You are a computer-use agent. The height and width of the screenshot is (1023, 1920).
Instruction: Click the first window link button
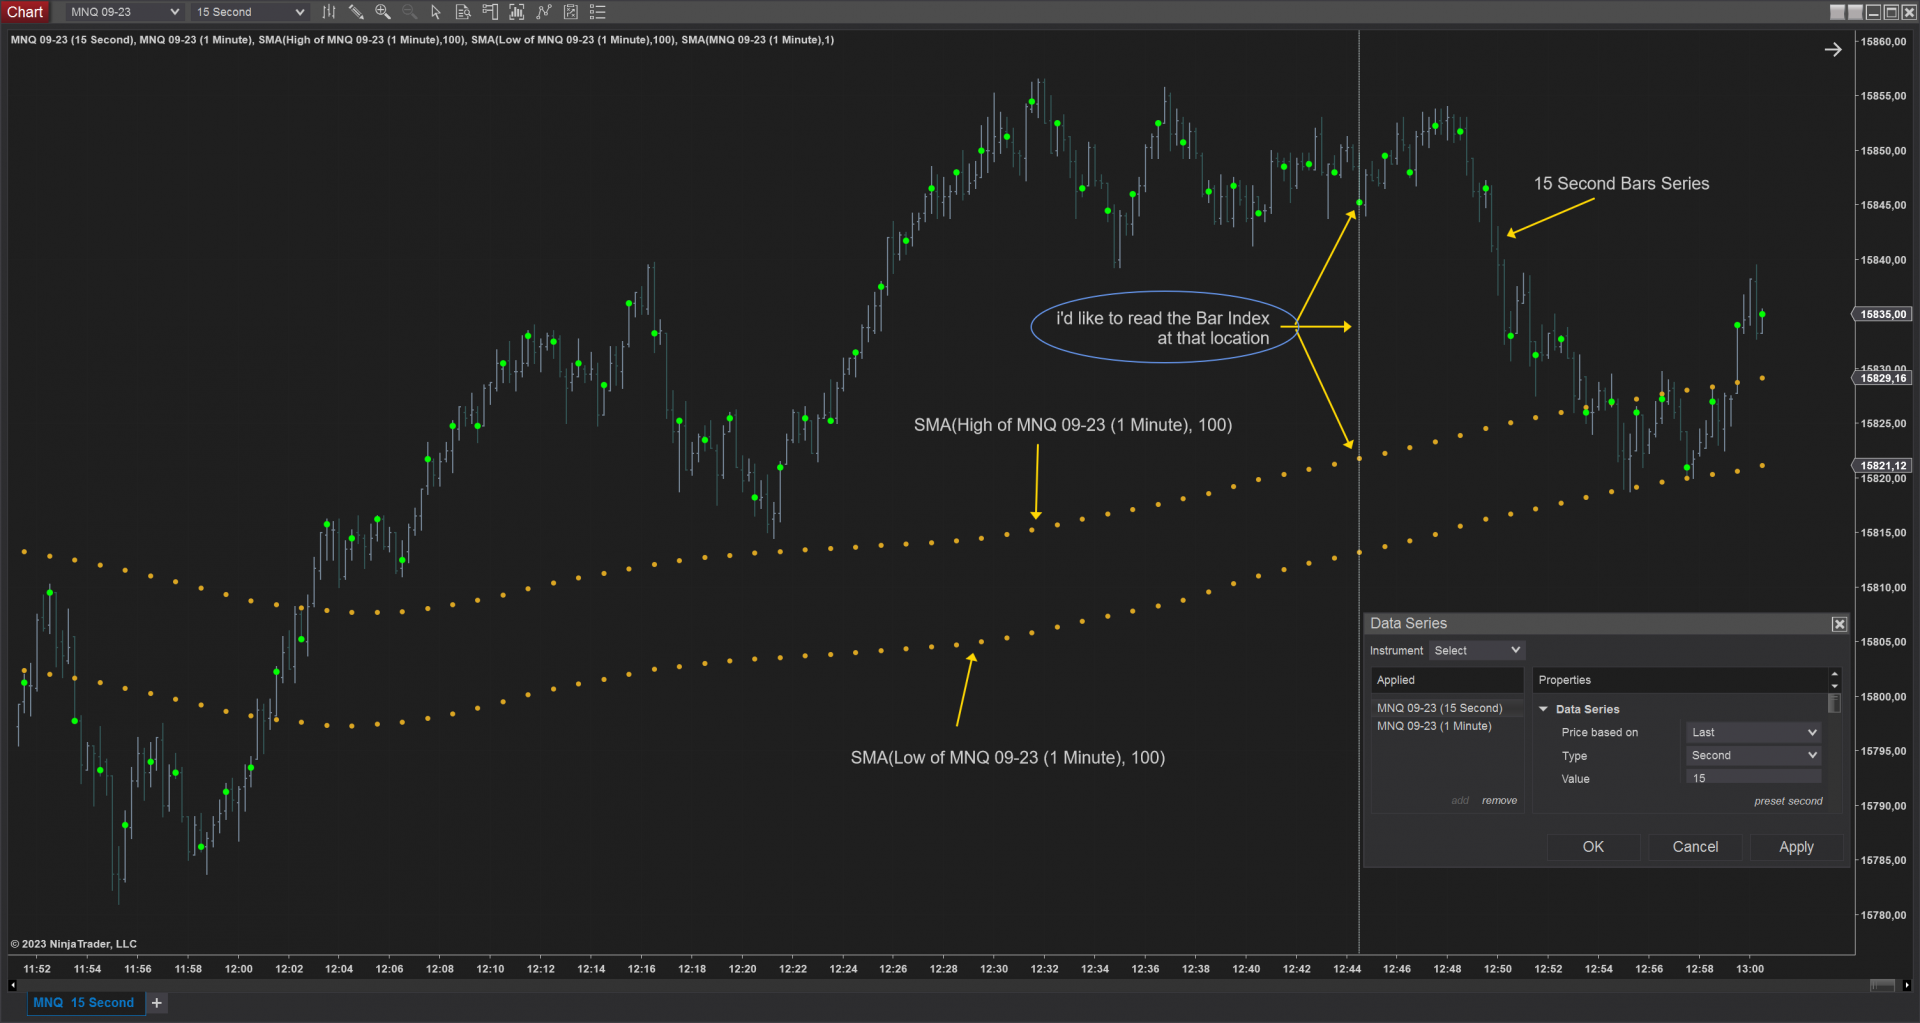(1838, 12)
